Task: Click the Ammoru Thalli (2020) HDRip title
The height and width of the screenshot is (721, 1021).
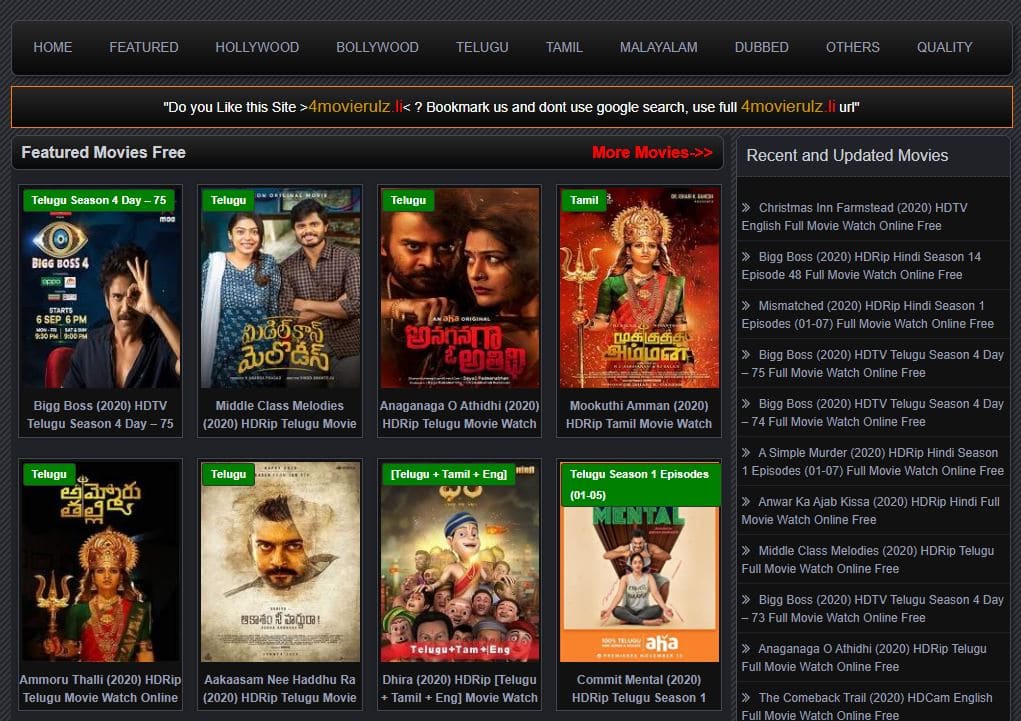Action: pyautogui.click(x=100, y=688)
